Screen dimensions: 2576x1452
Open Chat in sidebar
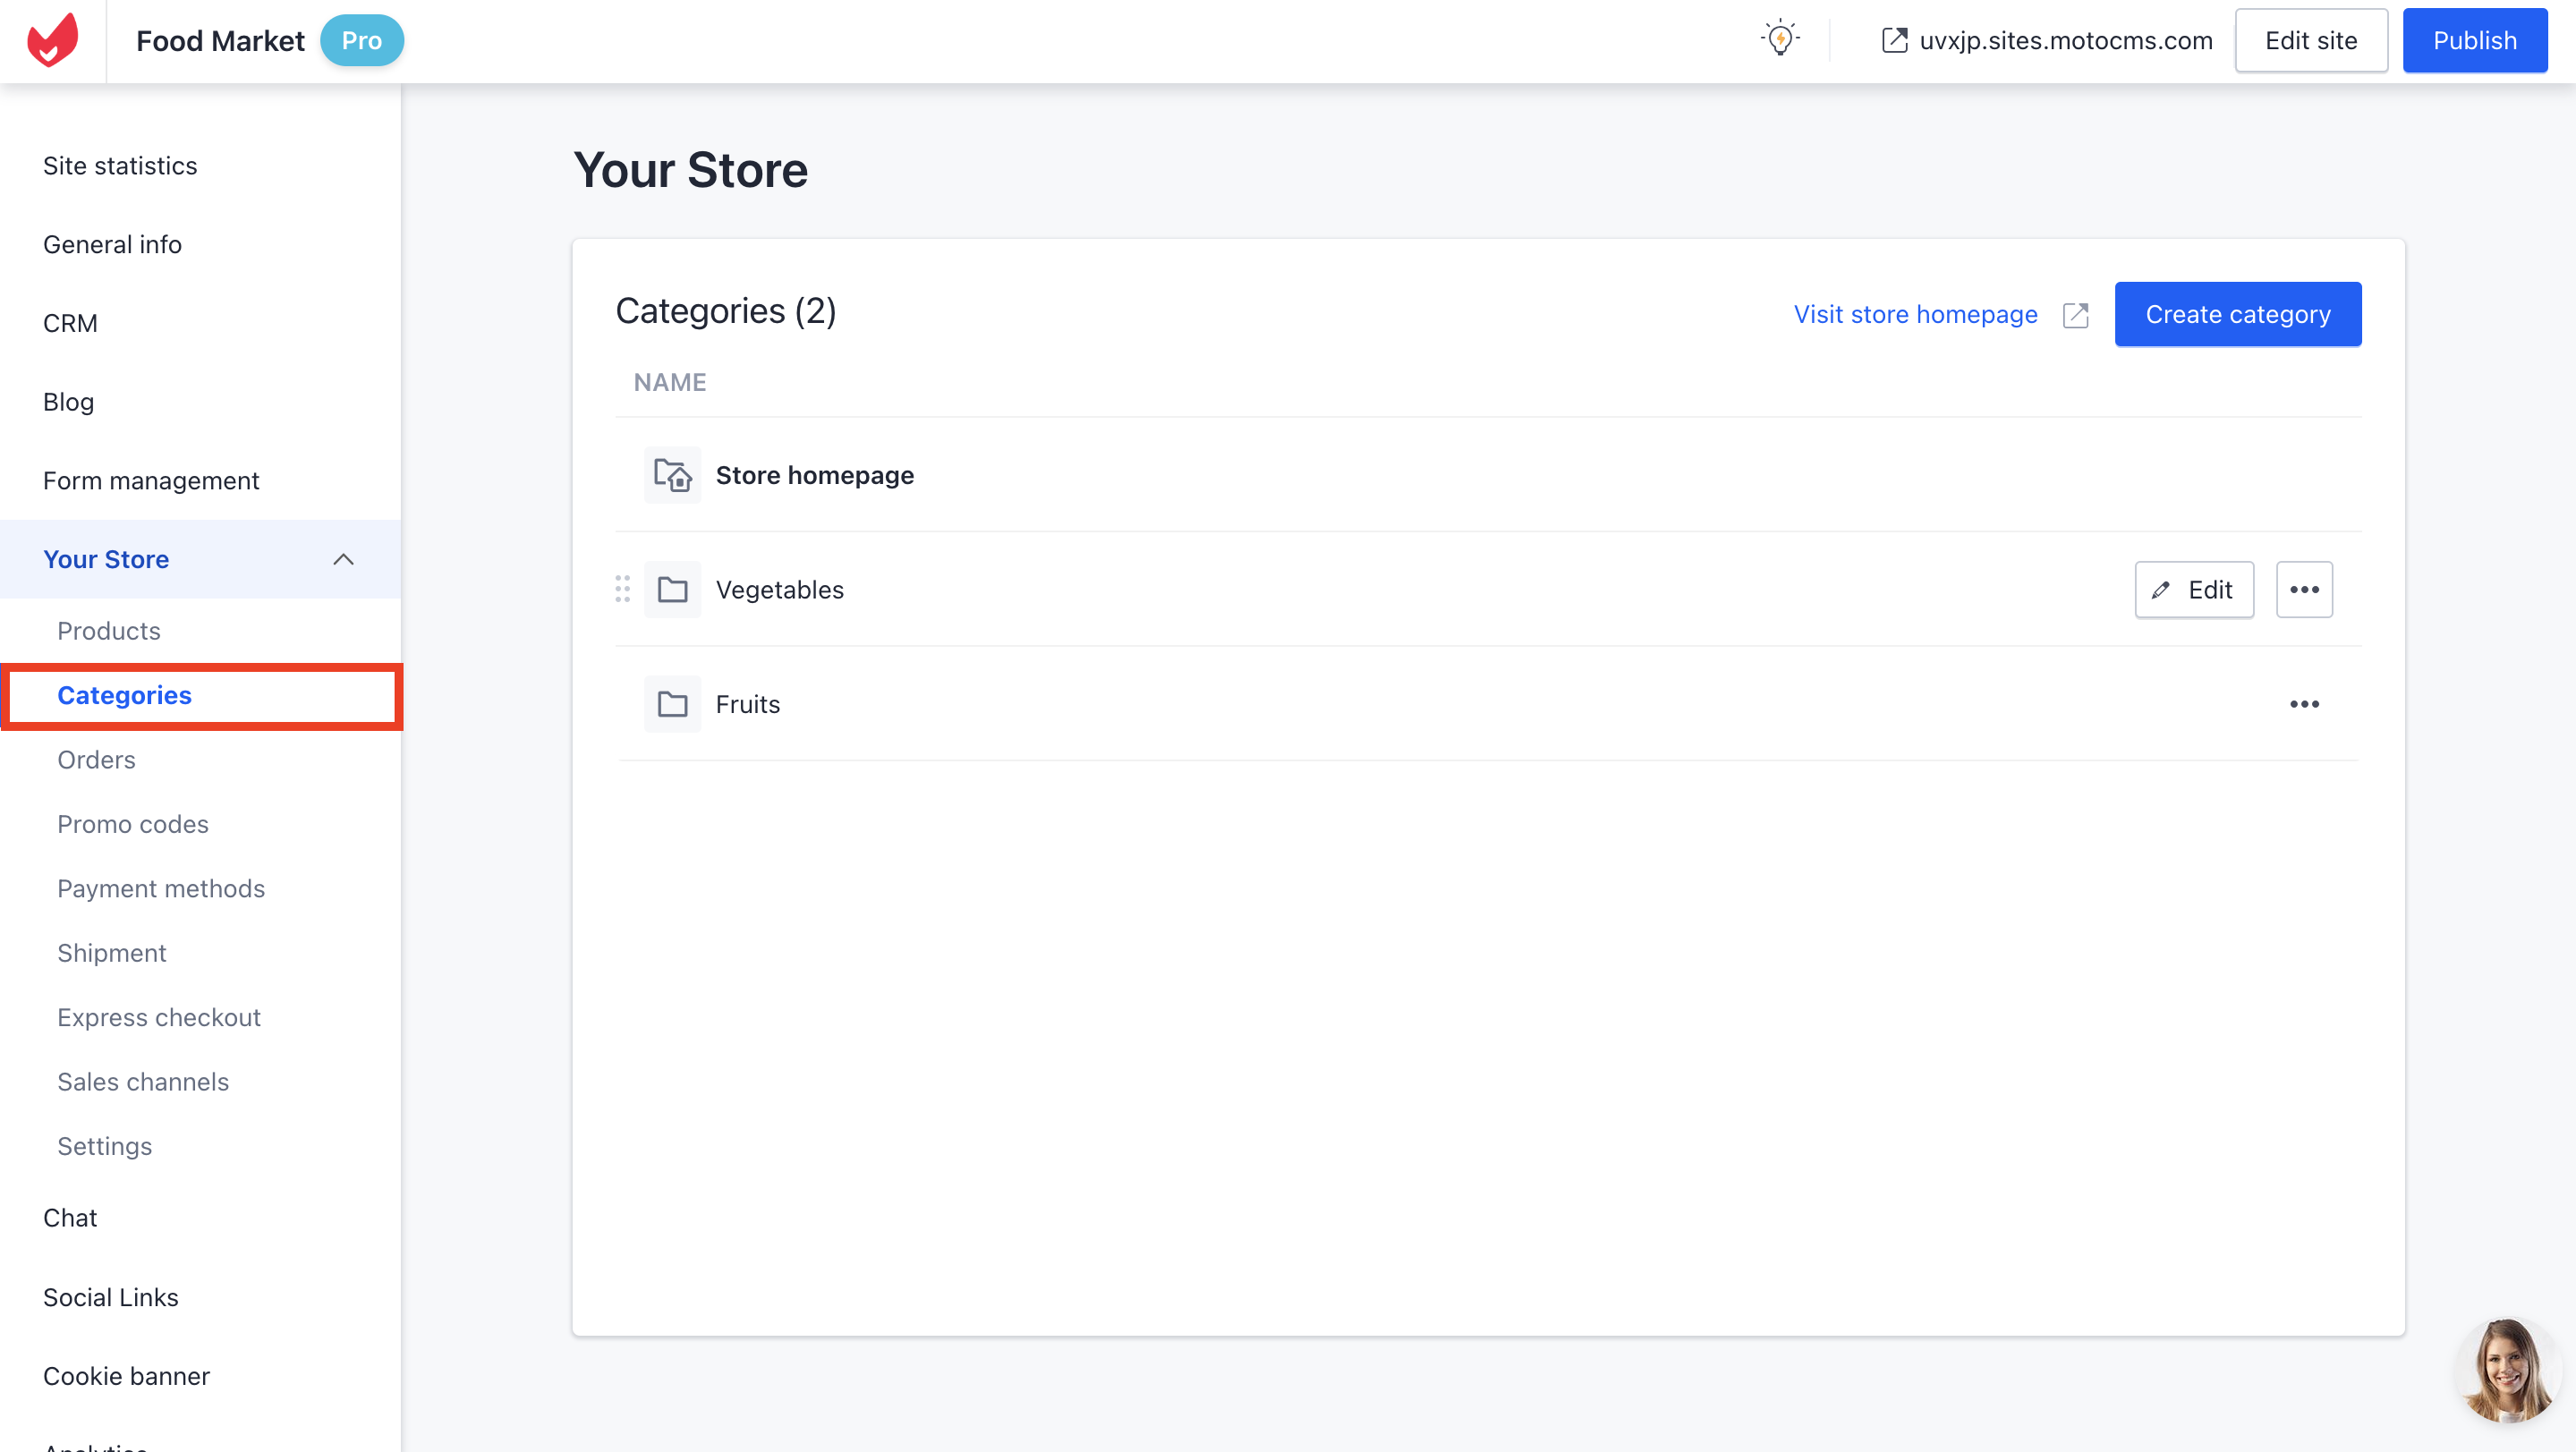[x=70, y=1218]
